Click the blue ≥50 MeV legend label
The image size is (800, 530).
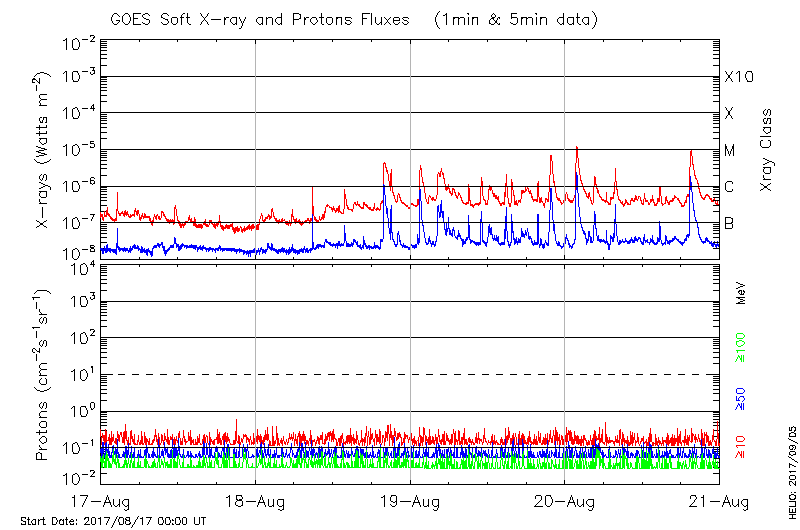click(x=741, y=396)
